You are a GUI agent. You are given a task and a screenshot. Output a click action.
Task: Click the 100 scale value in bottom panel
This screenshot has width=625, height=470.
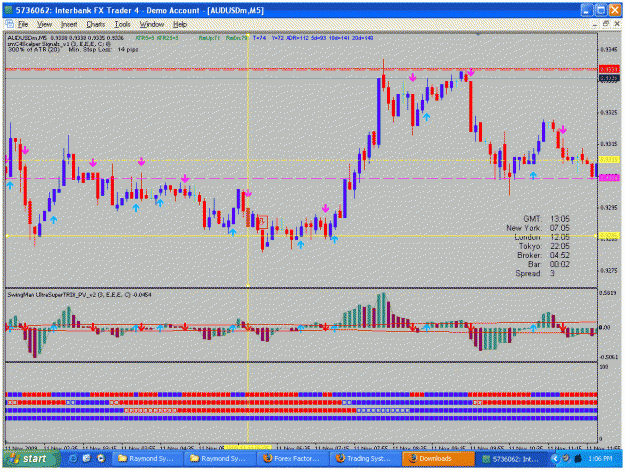pos(604,367)
